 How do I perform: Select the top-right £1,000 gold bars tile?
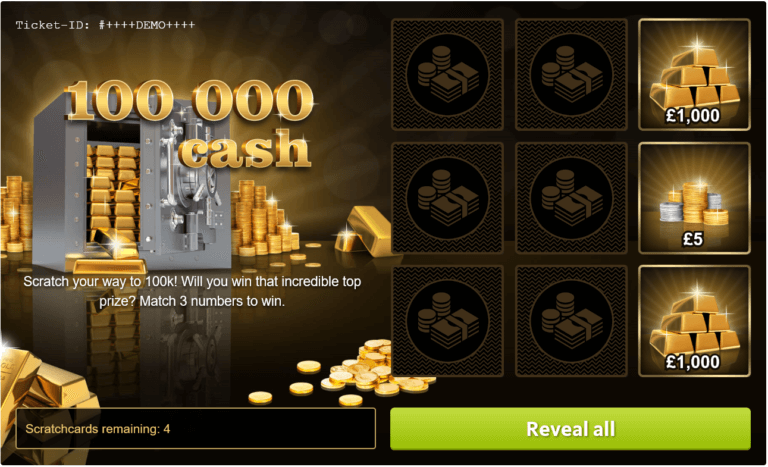pos(695,74)
